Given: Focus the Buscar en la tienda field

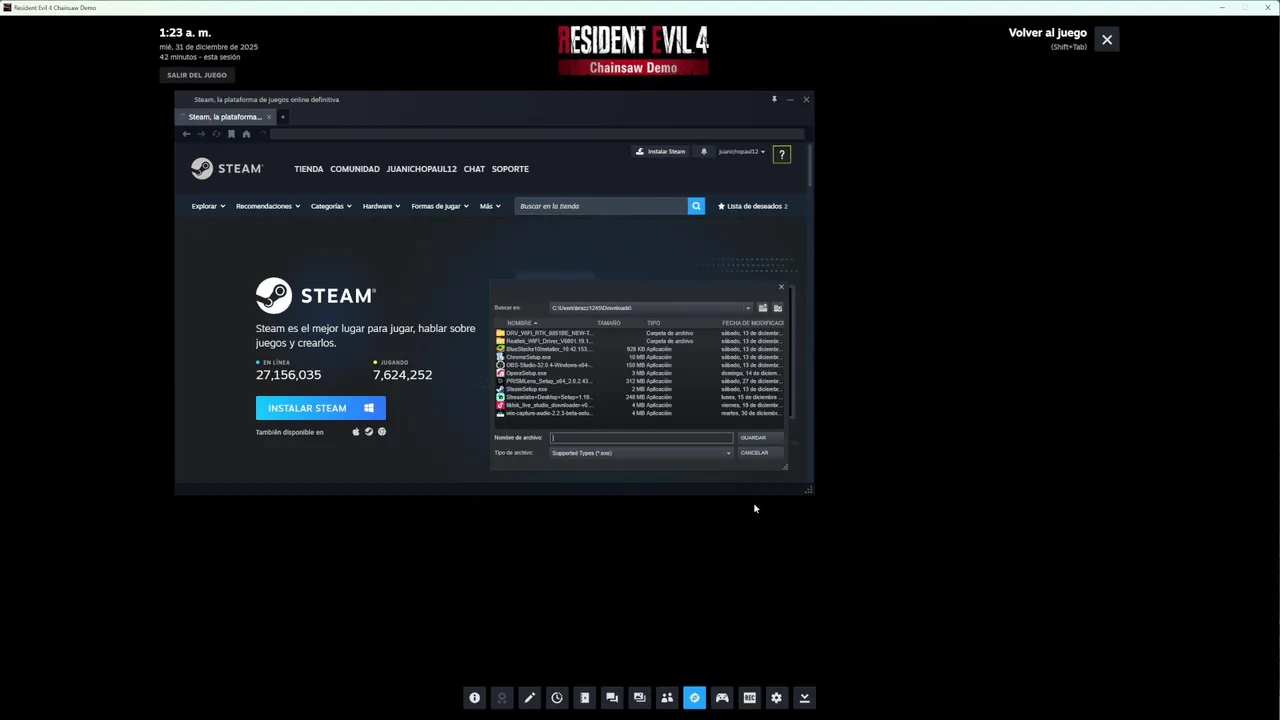Looking at the screenshot, I should tap(602, 206).
